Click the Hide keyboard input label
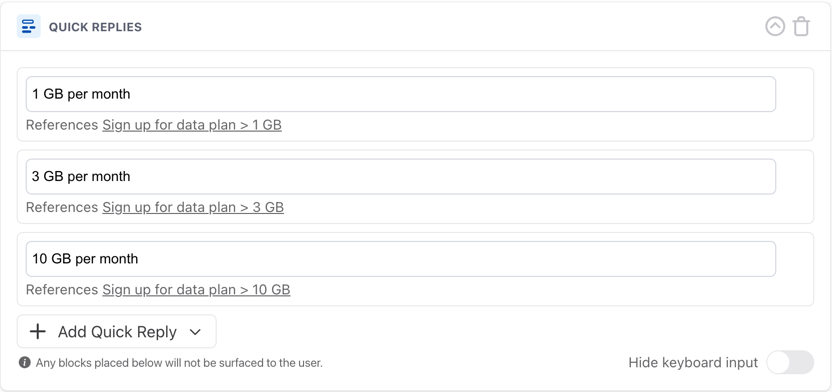832x392 pixels. tap(693, 362)
